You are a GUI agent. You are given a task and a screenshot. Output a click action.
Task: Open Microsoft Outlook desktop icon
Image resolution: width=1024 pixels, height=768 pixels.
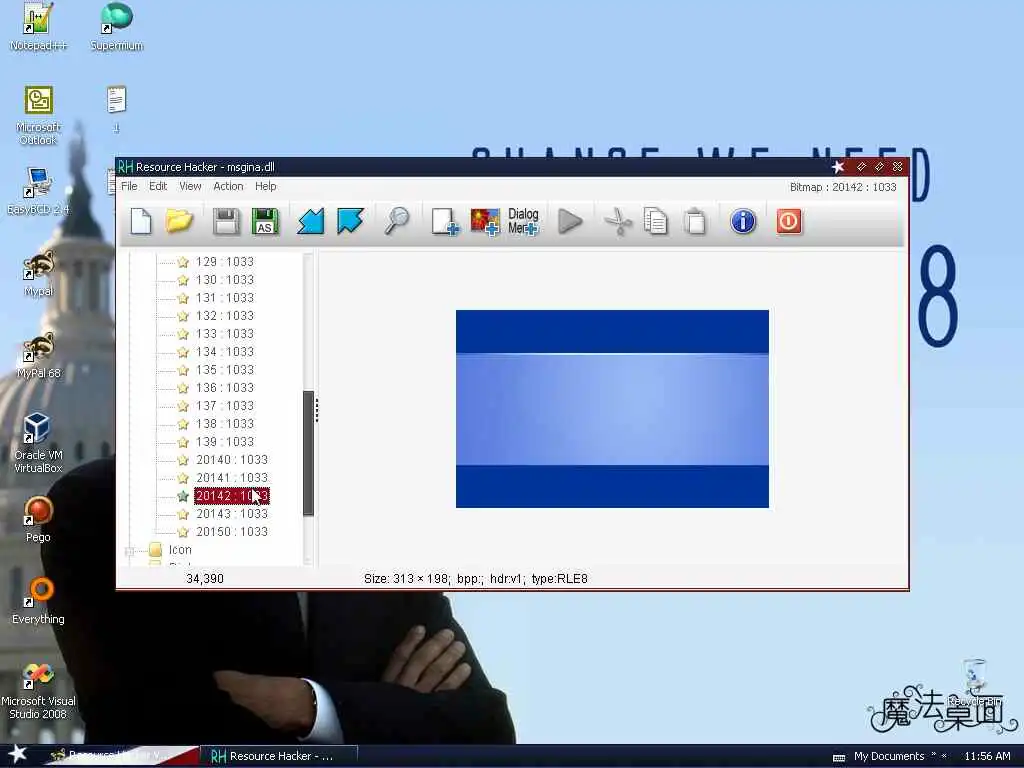[x=38, y=116]
